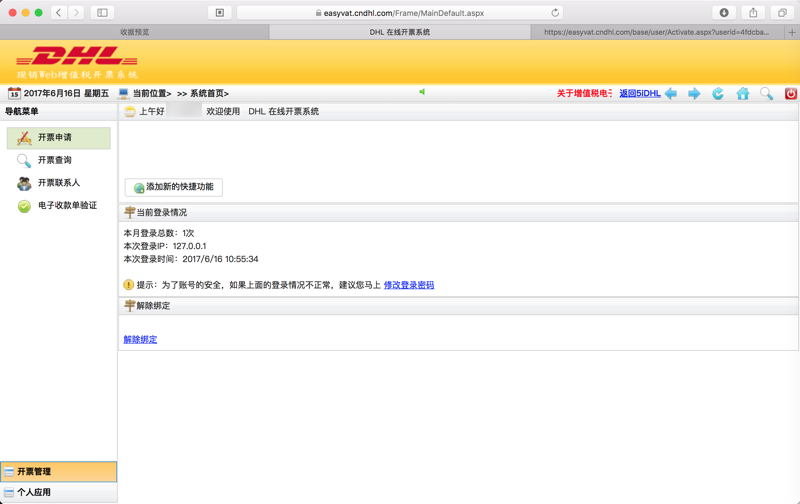The image size is (800, 504).
Task: Click yellow warning icon beside 提示
Action: pos(129,285)
